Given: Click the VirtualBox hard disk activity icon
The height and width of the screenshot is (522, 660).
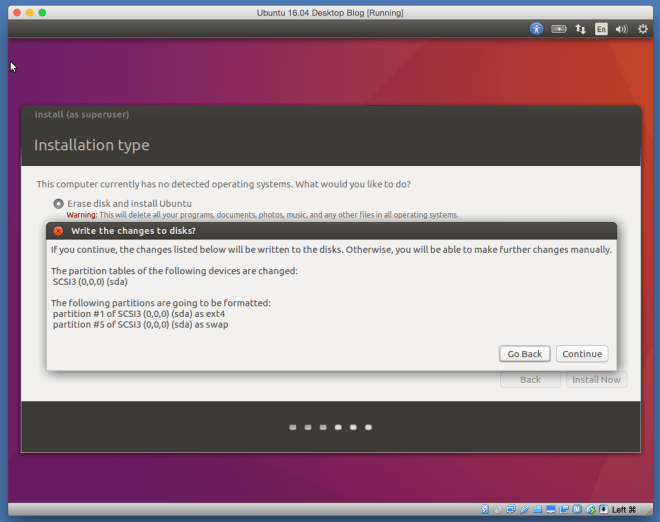Looking at the screenshot, I should click(485, 510).
